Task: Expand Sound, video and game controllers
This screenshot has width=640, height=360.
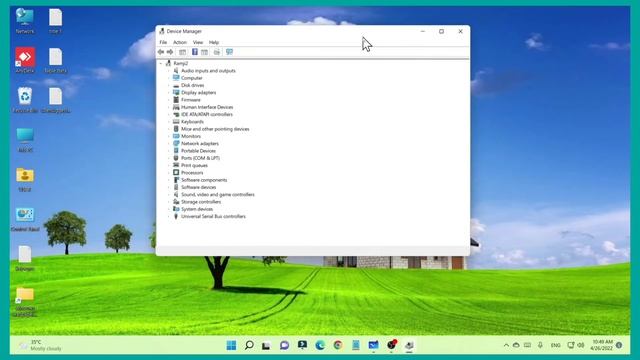Action: click(169, 194)
